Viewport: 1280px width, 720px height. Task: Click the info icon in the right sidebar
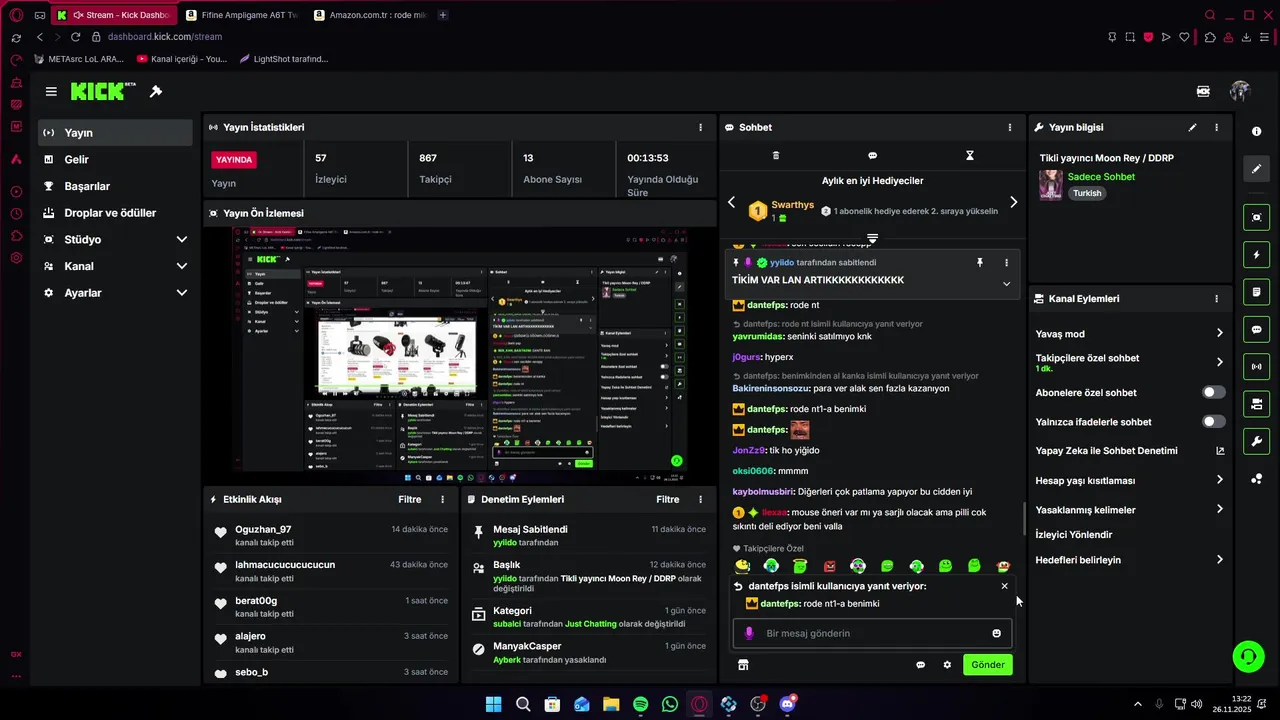pos(1257,131)
